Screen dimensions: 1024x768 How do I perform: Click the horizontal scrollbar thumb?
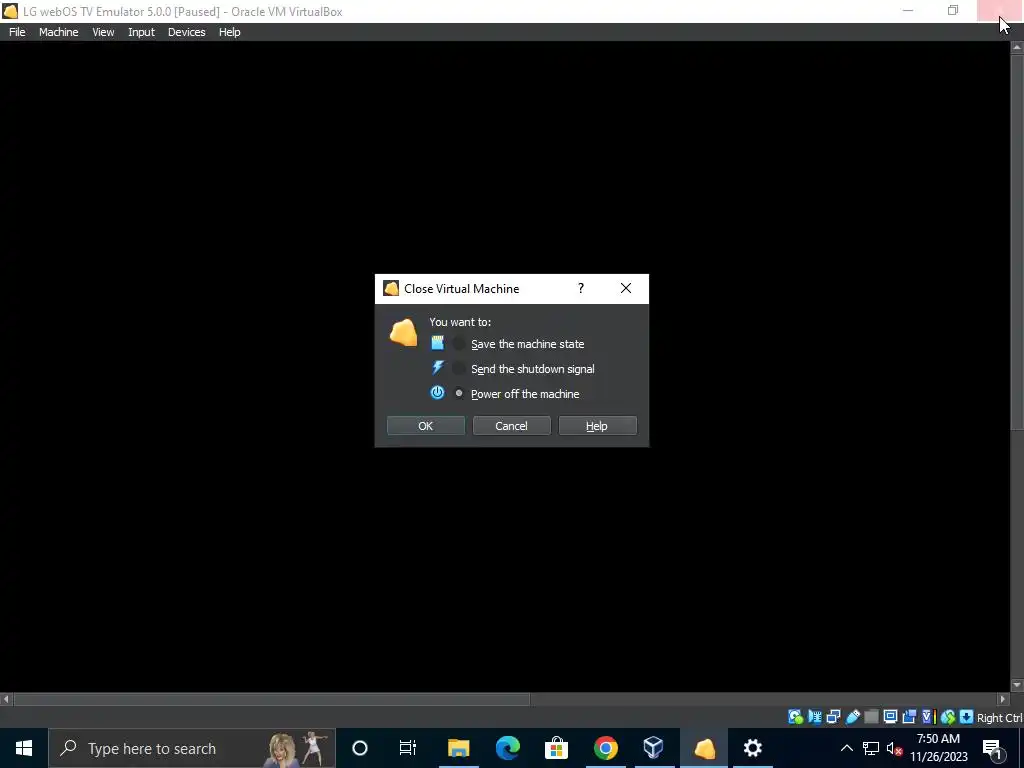click(x=272, y=699)
